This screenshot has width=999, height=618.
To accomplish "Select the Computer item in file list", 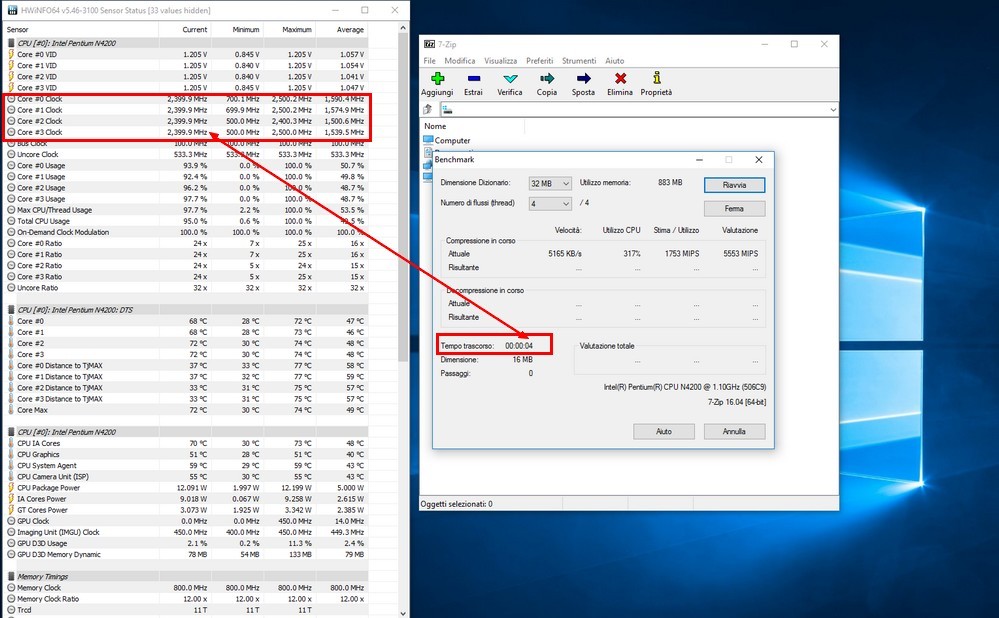I will tap(451, 141).
